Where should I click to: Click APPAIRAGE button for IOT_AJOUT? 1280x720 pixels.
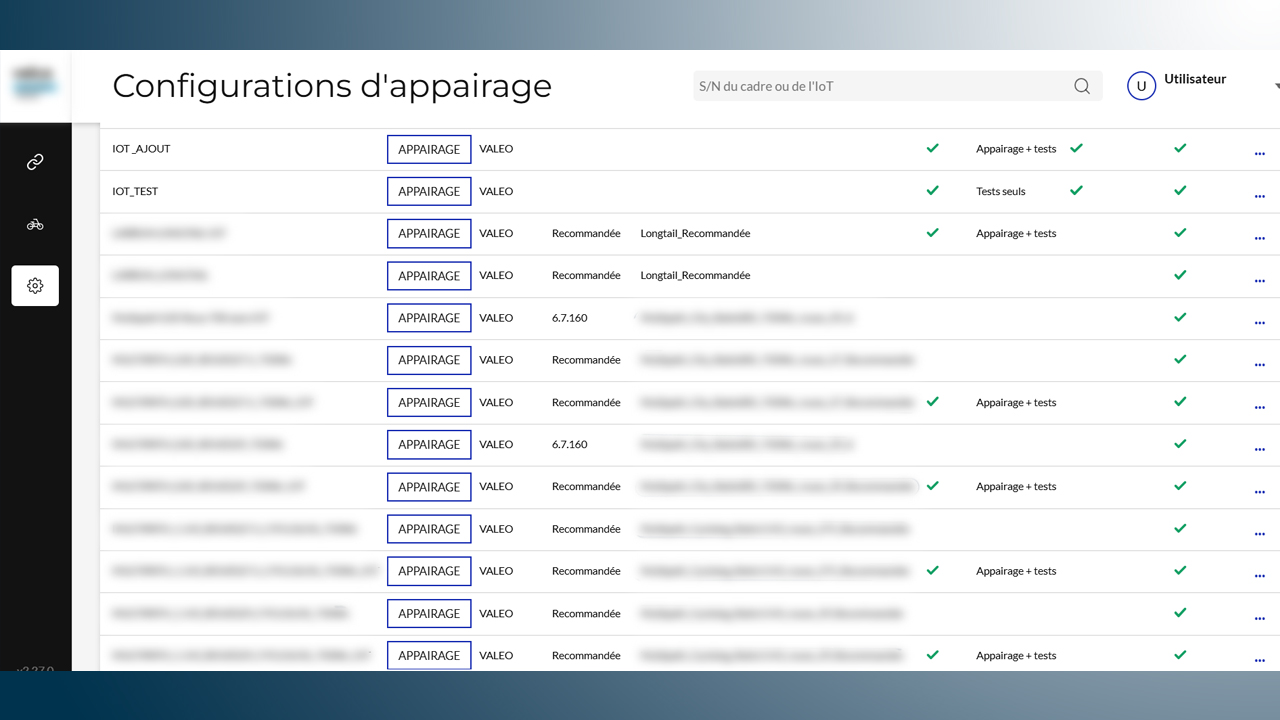click(x=429, y=149)
